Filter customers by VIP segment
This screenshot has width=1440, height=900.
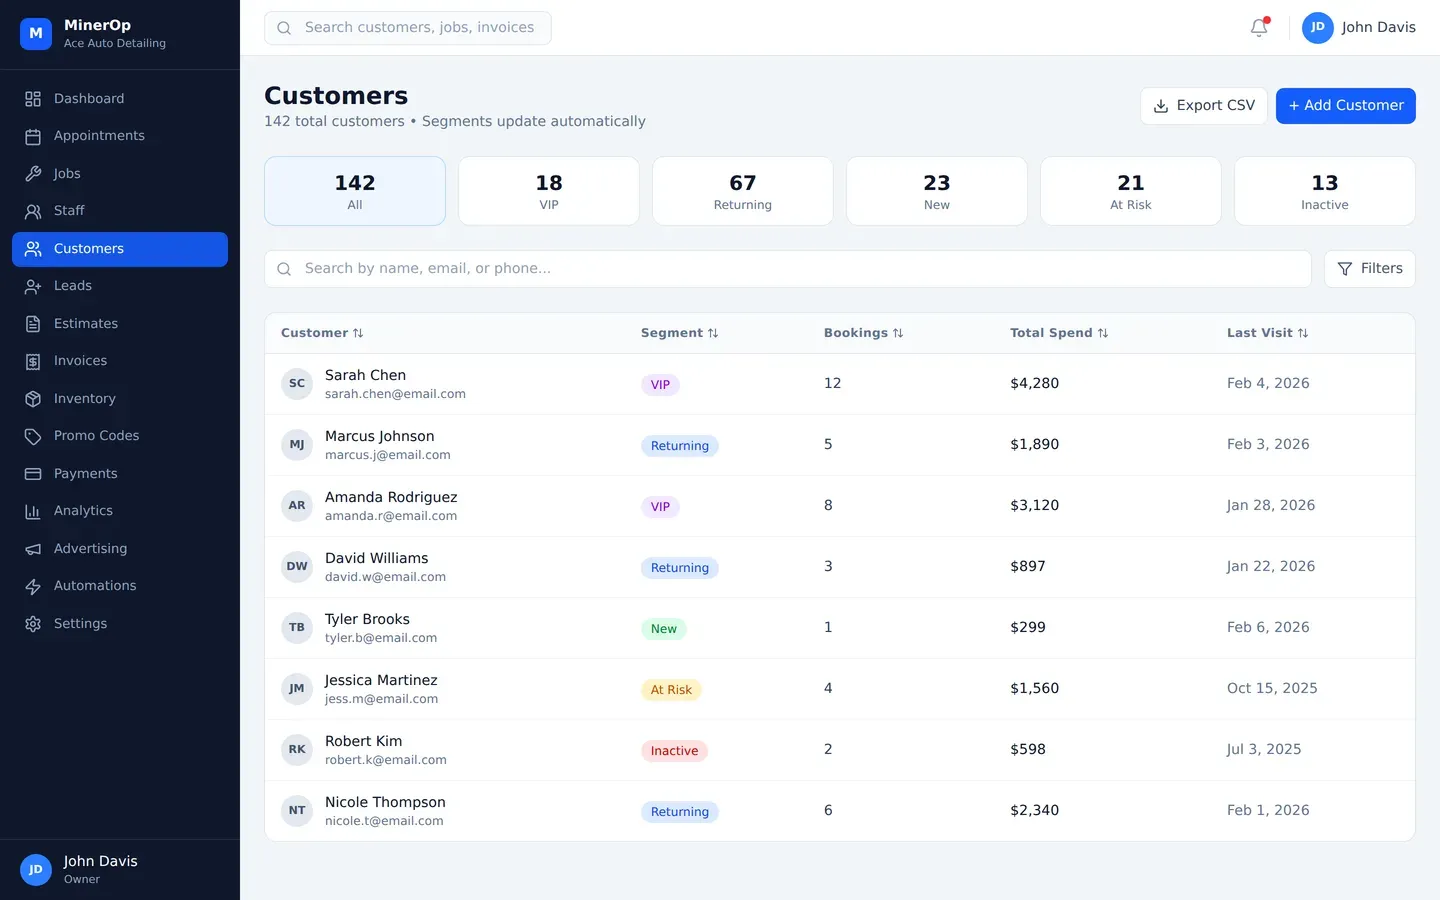pos(548,191)
